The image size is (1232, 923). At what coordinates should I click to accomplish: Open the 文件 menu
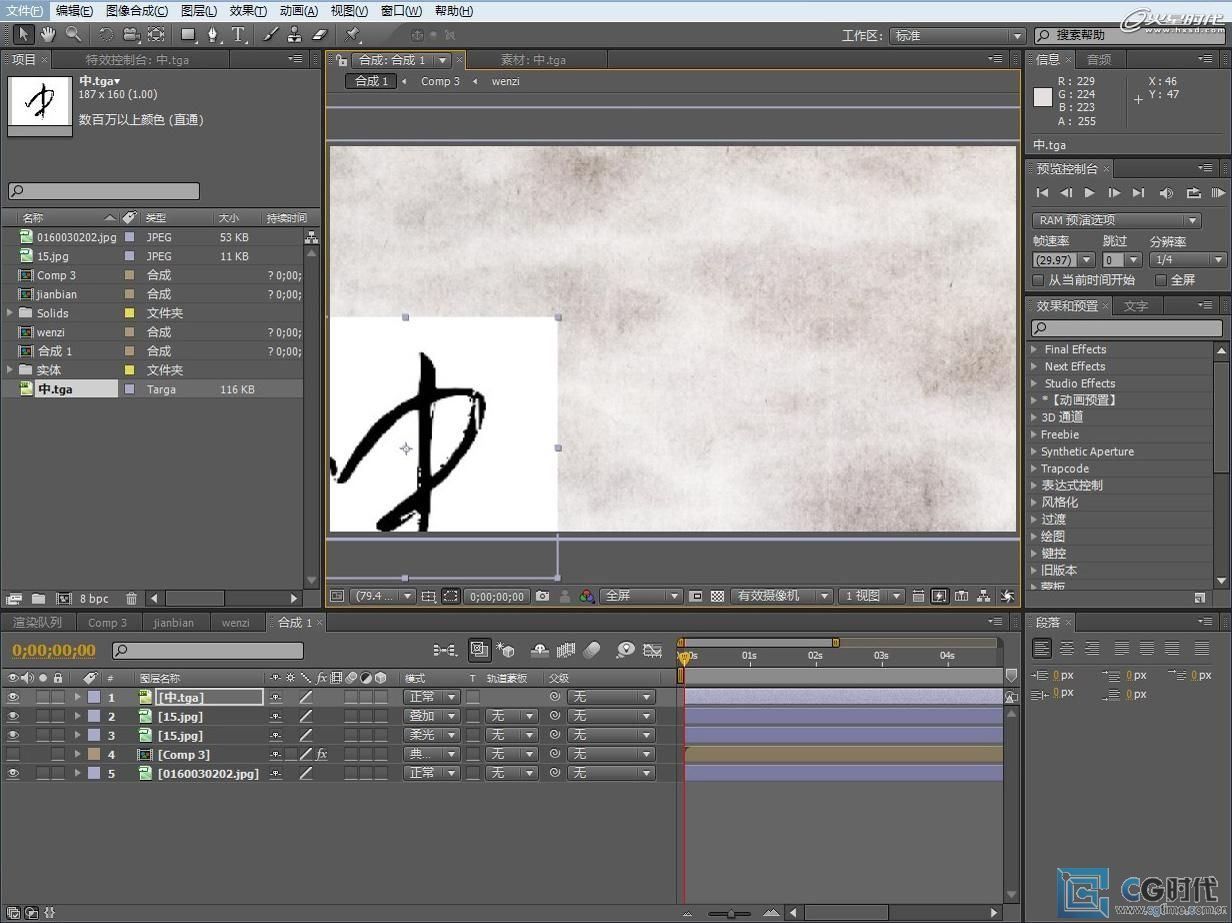pos(24,11)
